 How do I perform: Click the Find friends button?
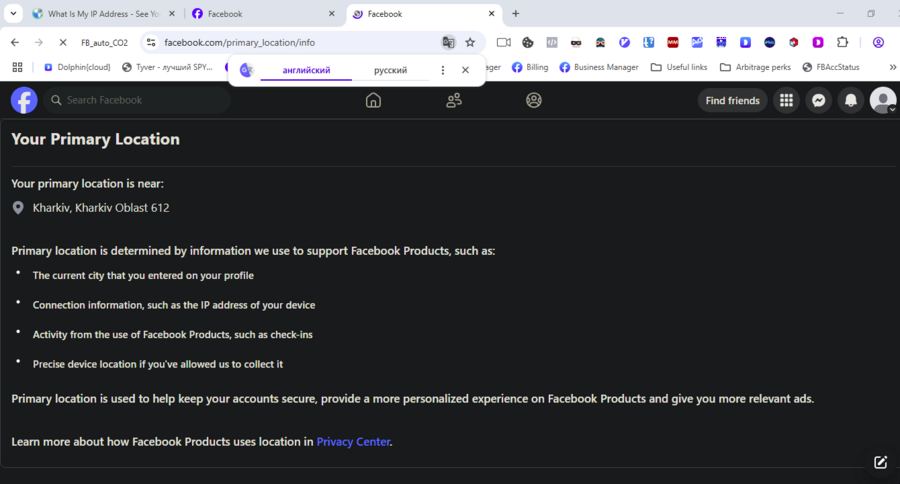pyautogui.click(x=732, y=100)
